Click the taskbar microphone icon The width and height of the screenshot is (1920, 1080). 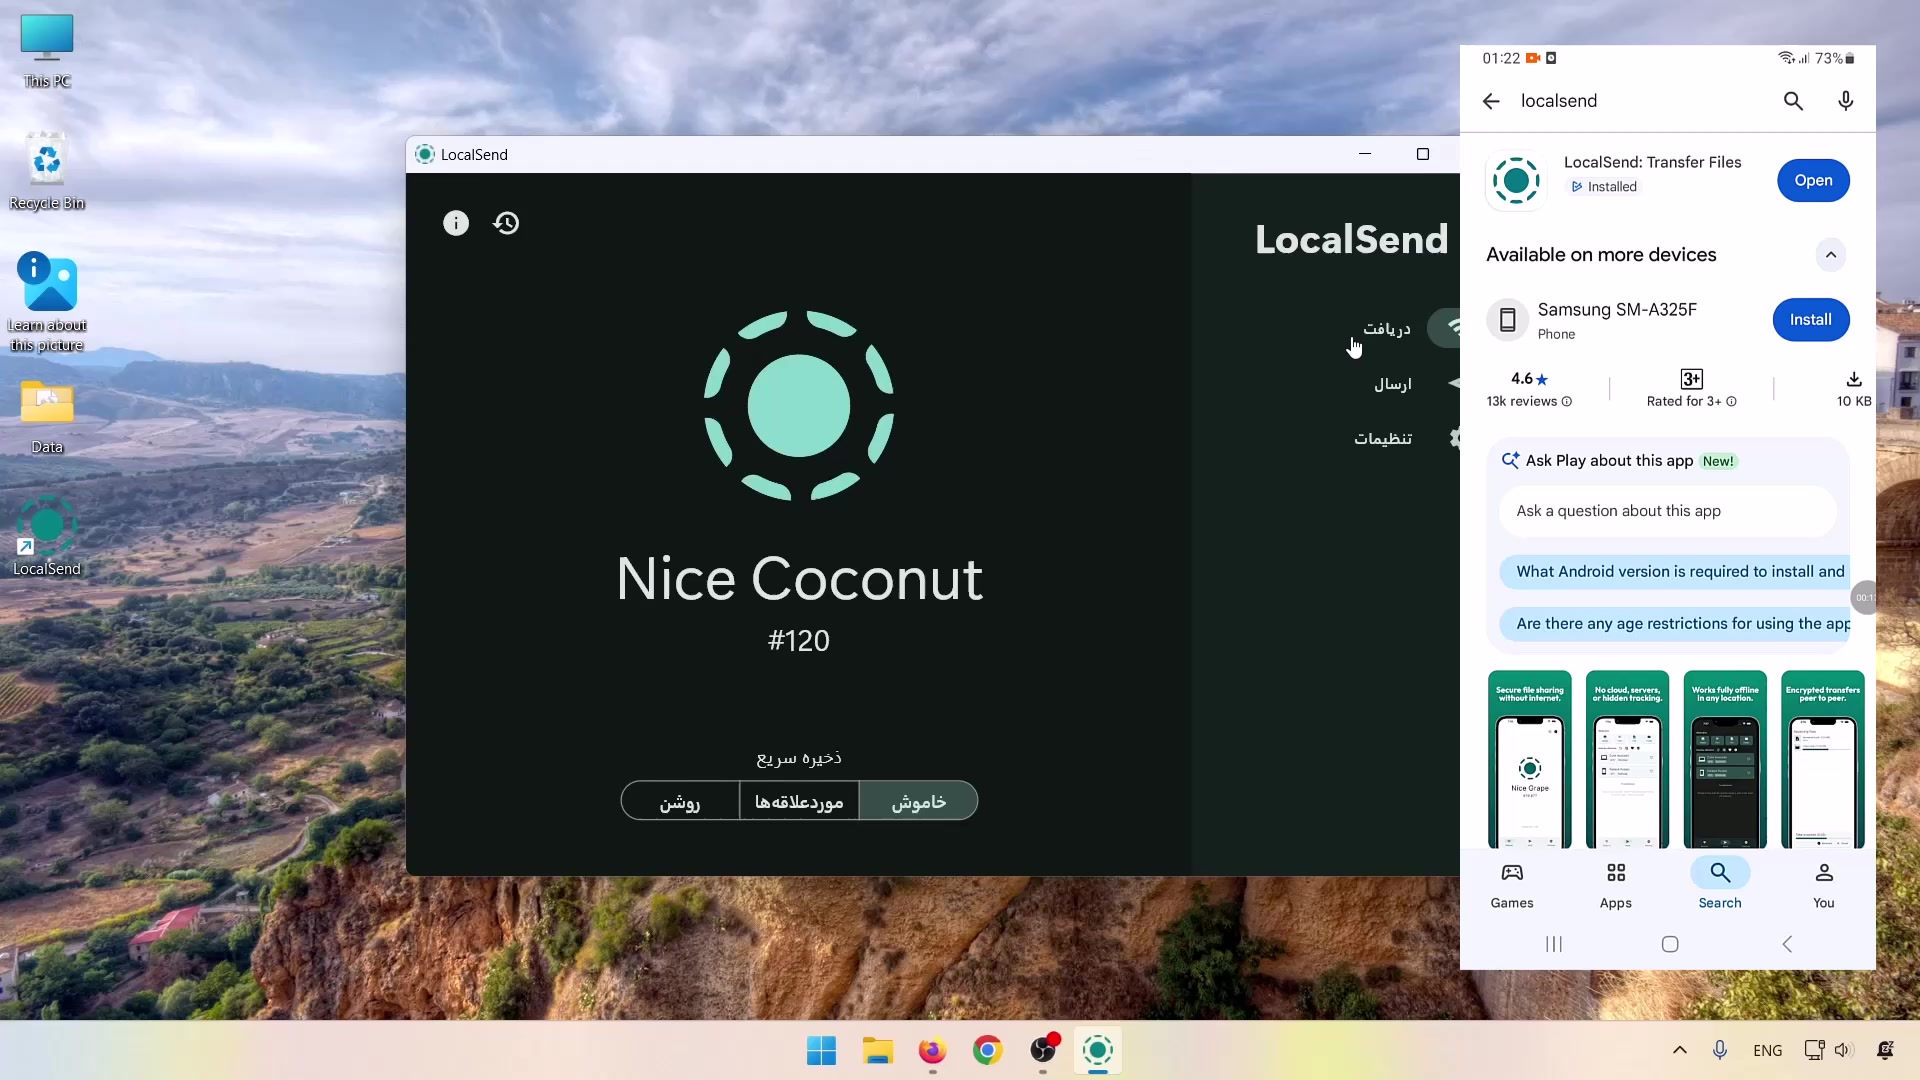coord(1720,1050)
